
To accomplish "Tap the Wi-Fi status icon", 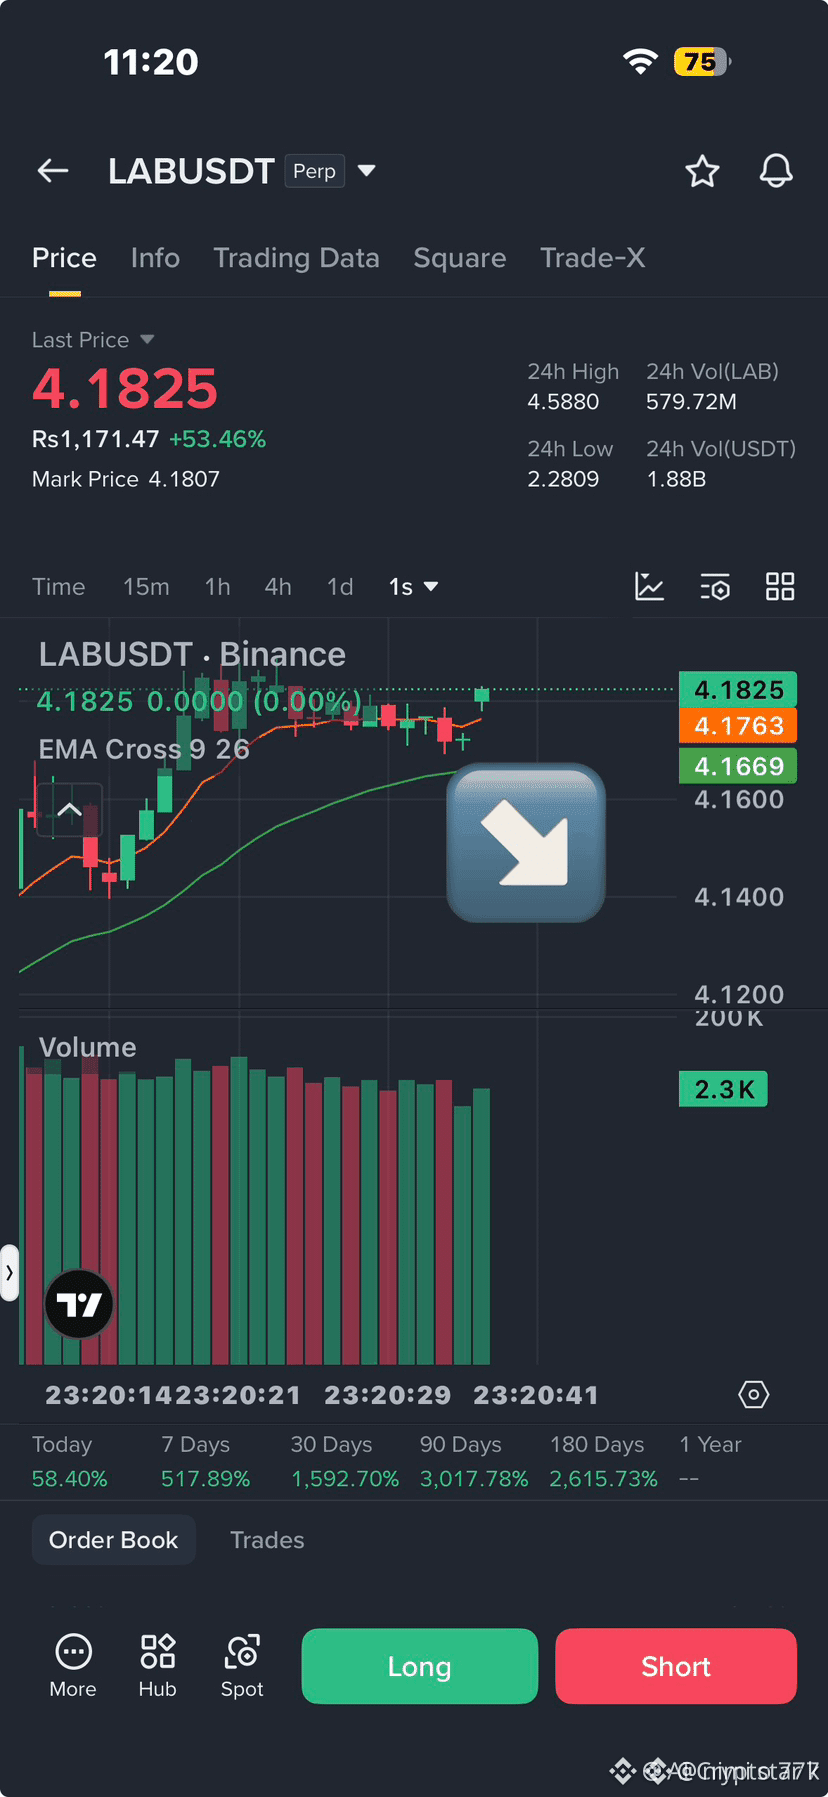I will pyautogui.click(x=640, y=61).
